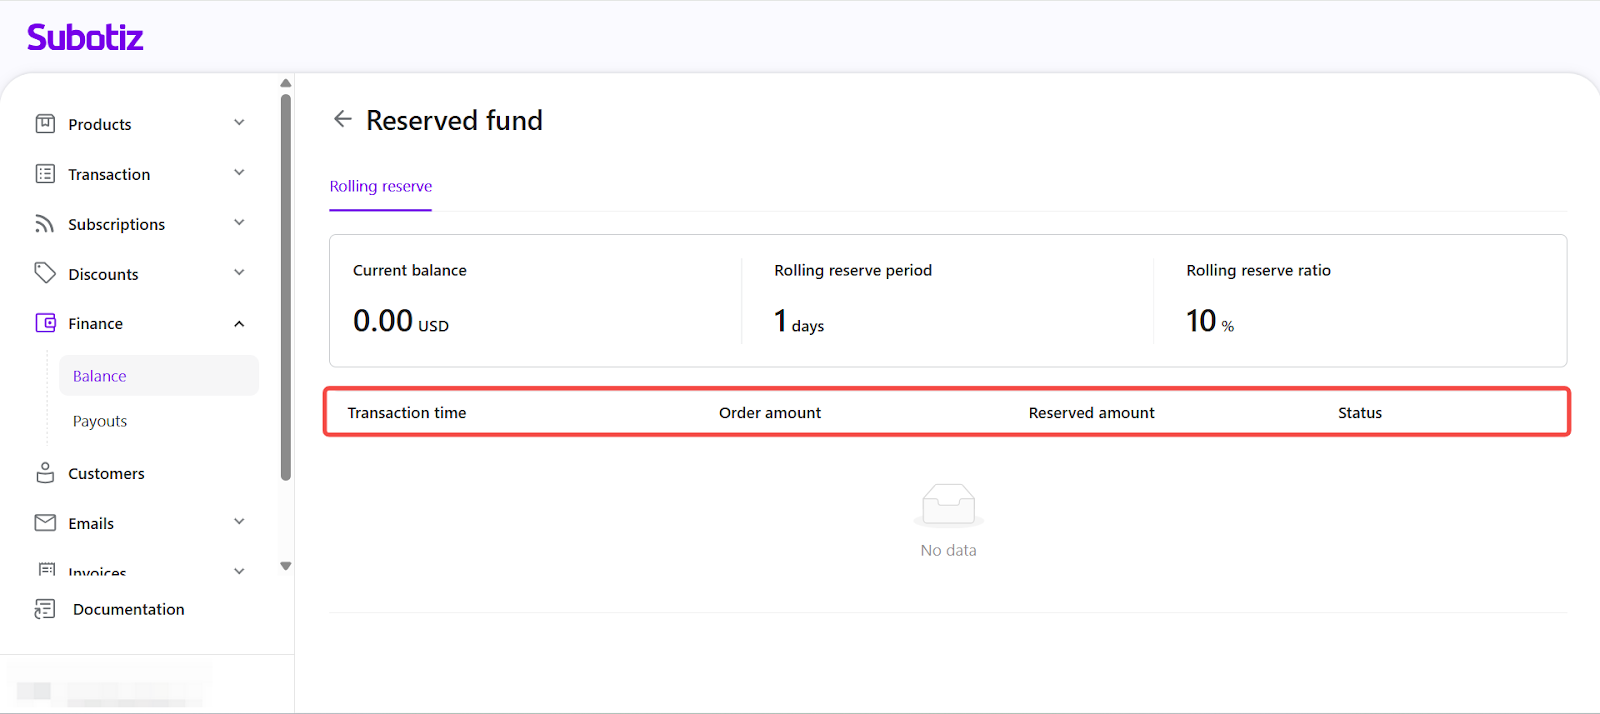Click the back arrow beside Reserved fund
The width and height of the screenshot is (1600, 714).
[342, 119]
